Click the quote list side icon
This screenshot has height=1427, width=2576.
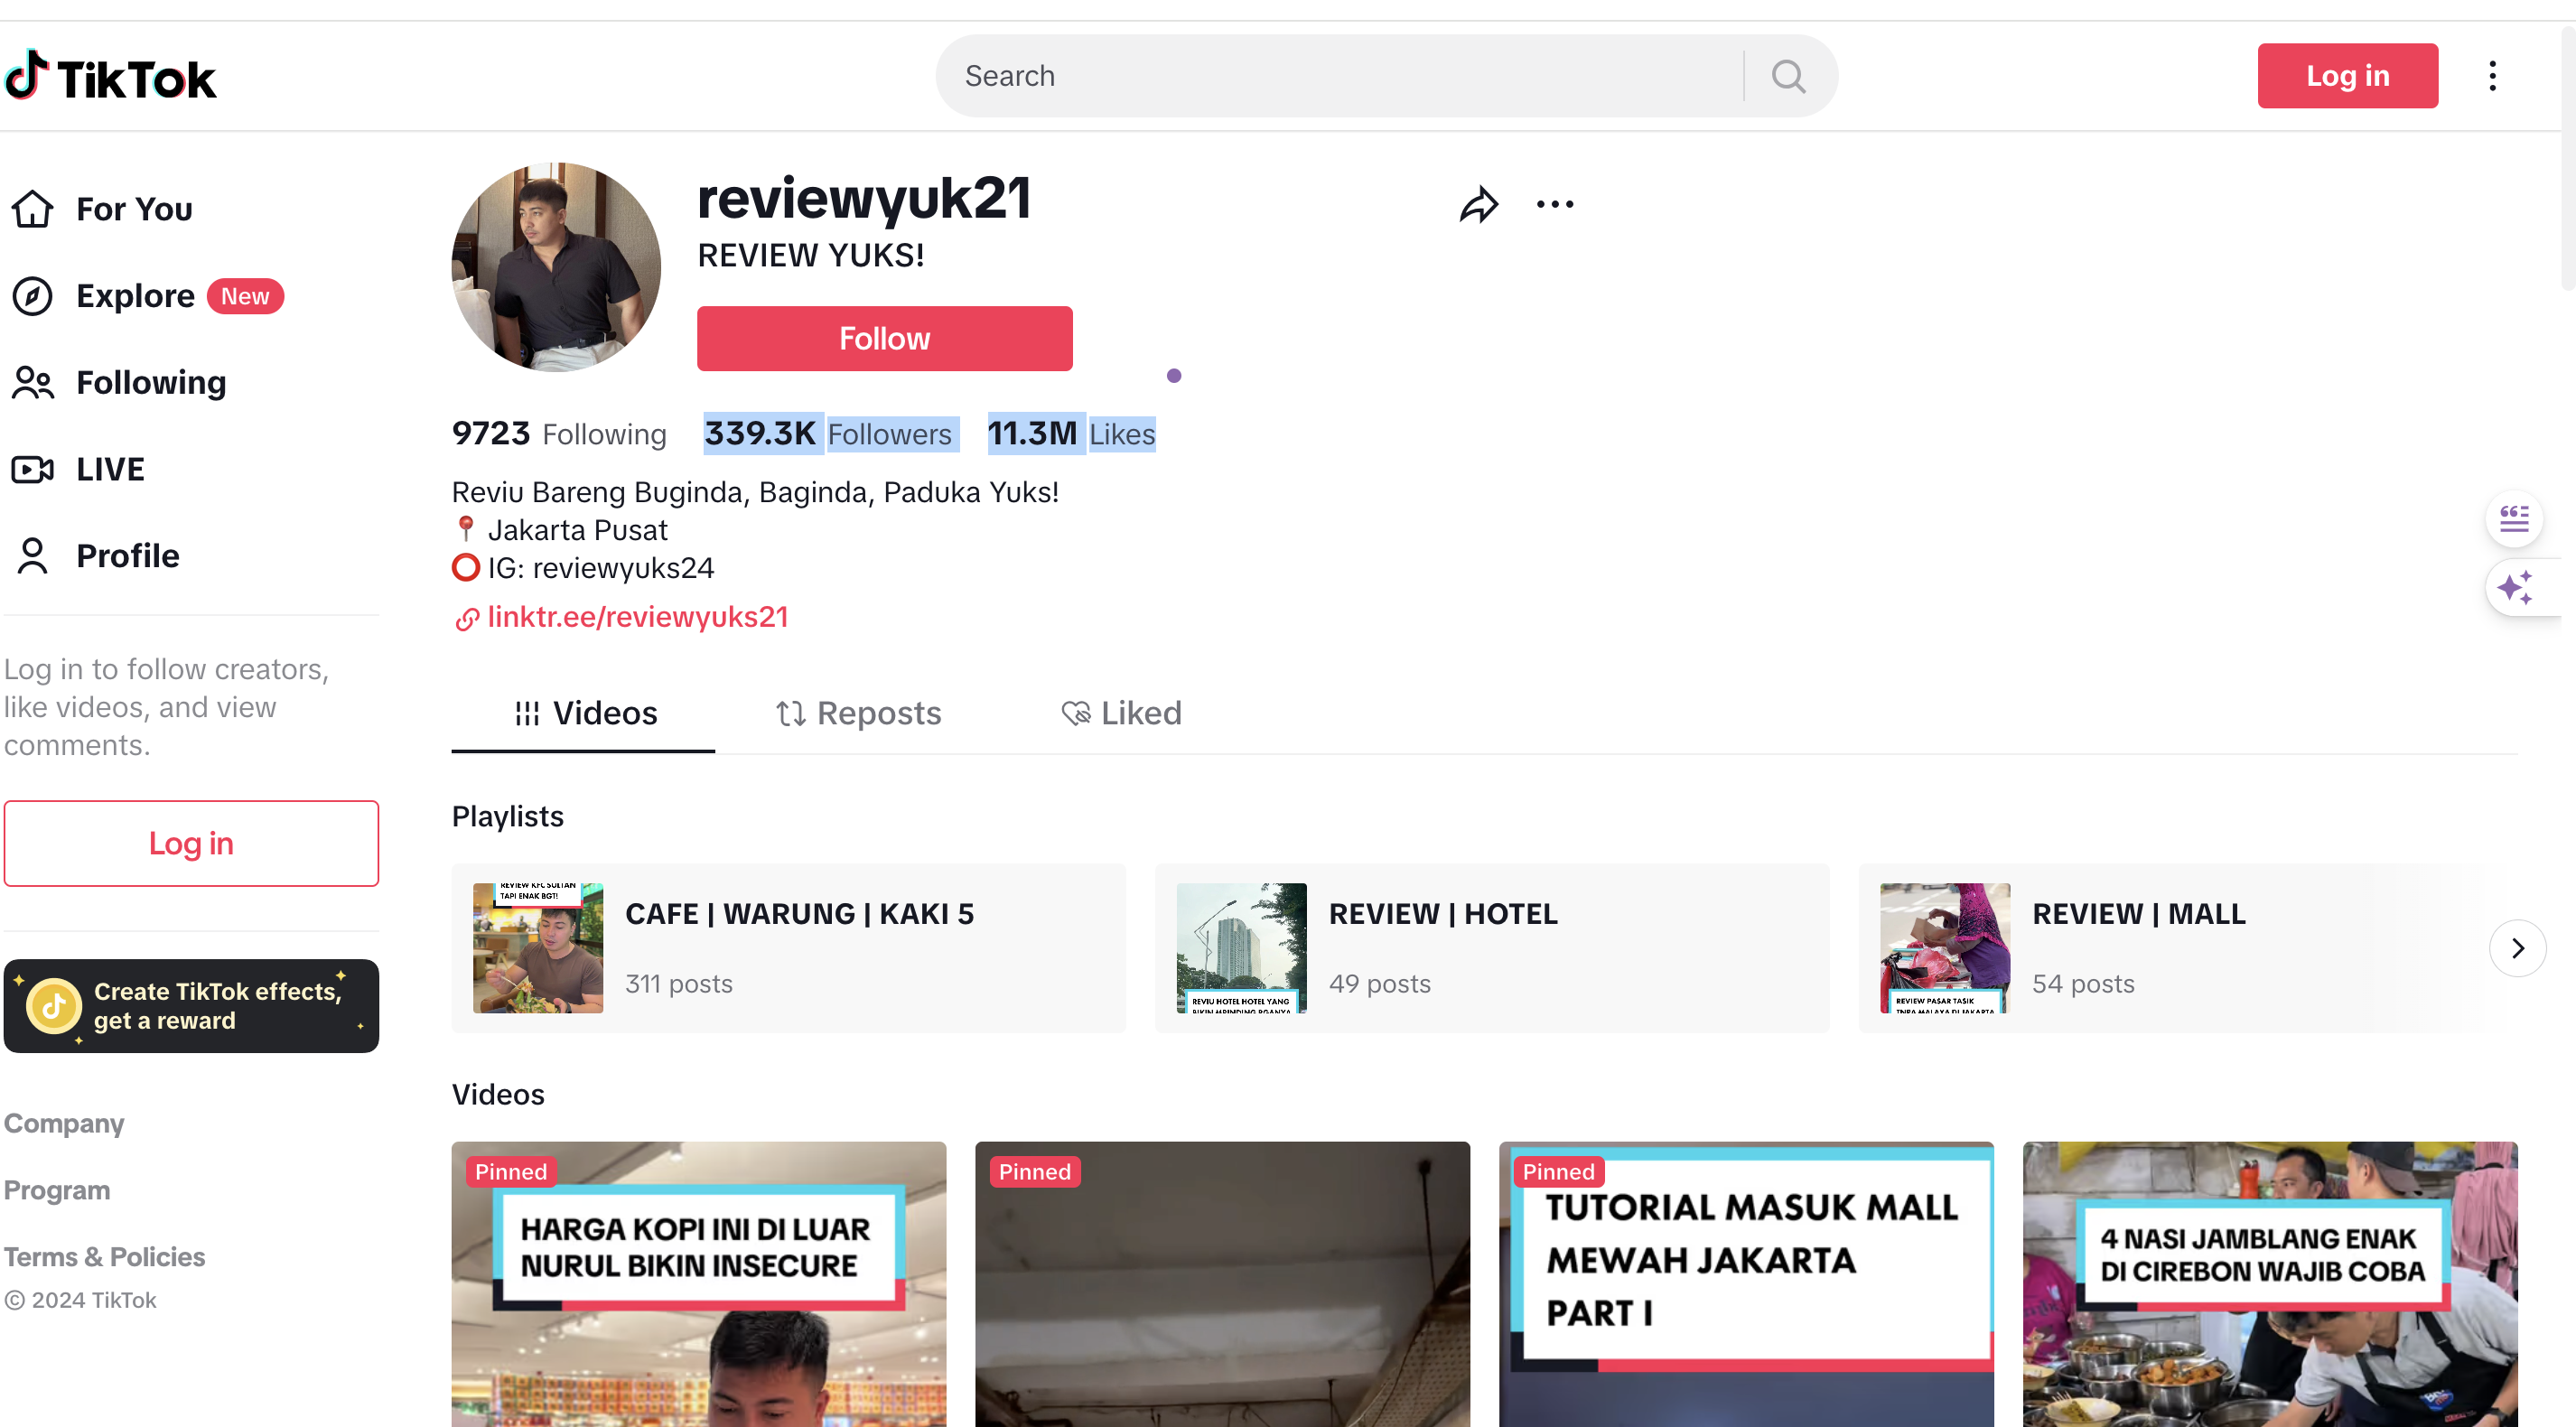click(x=2514, y=519)
